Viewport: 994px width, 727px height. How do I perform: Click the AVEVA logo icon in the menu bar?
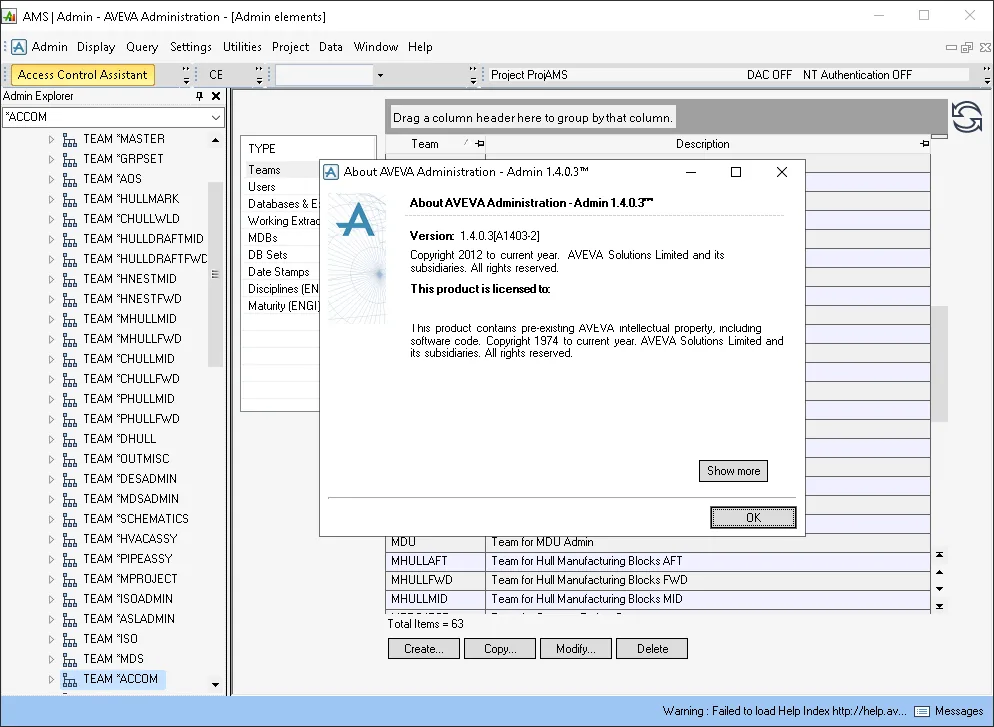pos(19,47)
